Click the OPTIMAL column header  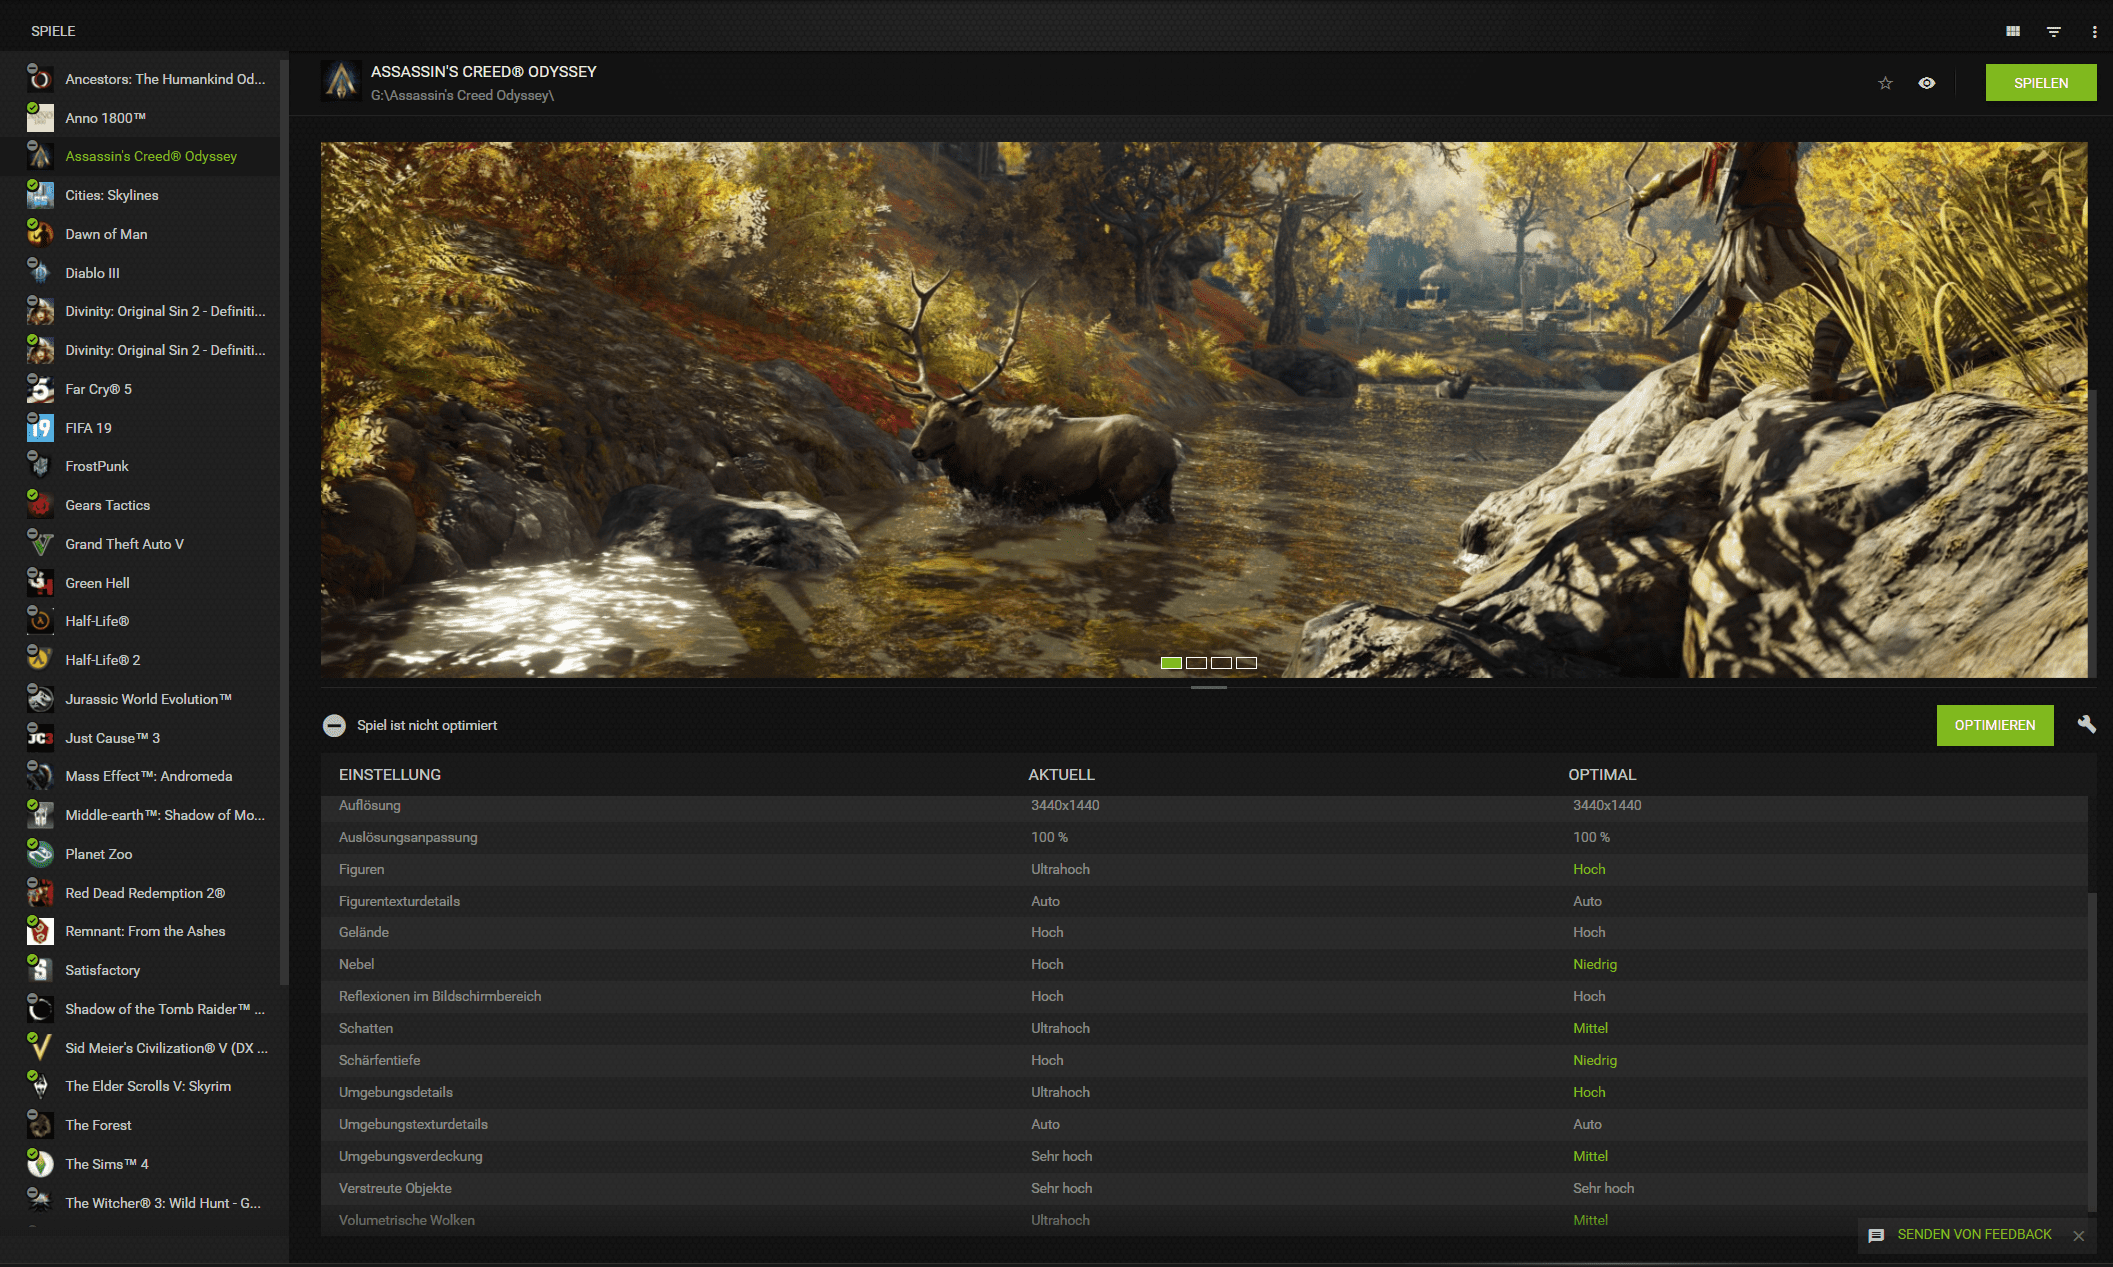point(1602,775)
